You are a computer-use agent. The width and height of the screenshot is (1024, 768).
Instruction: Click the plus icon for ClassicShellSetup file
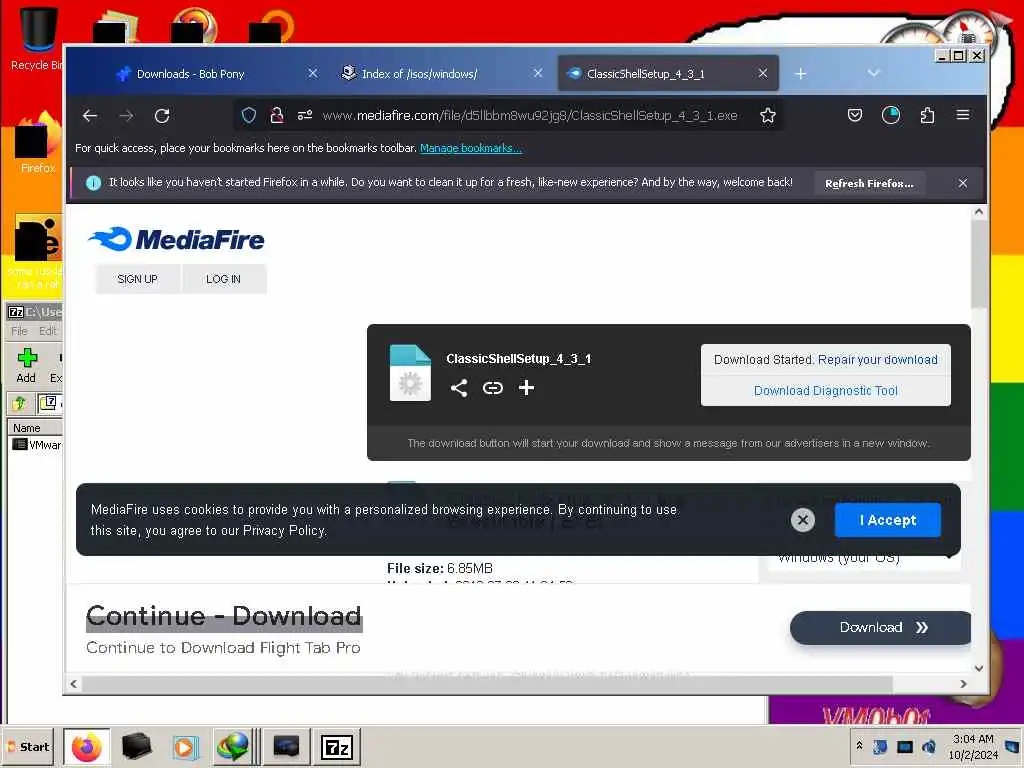(x=526, y=388)
